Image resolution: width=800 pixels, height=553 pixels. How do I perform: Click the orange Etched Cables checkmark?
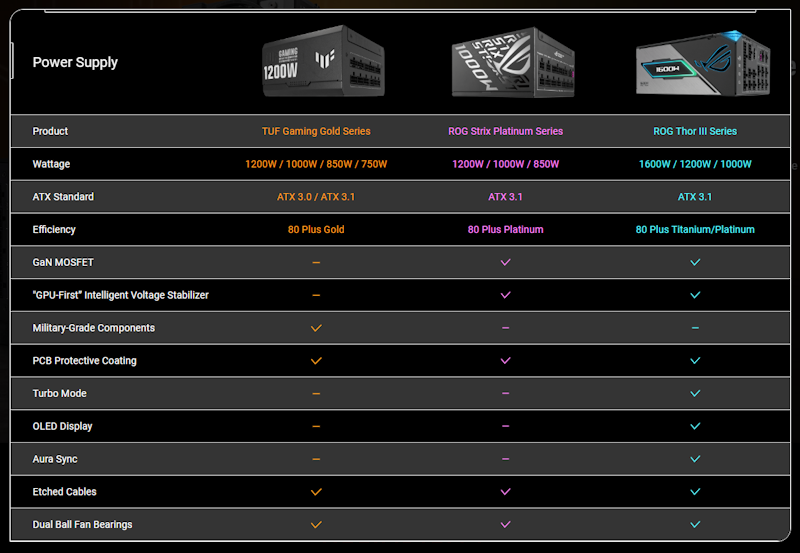316,492
